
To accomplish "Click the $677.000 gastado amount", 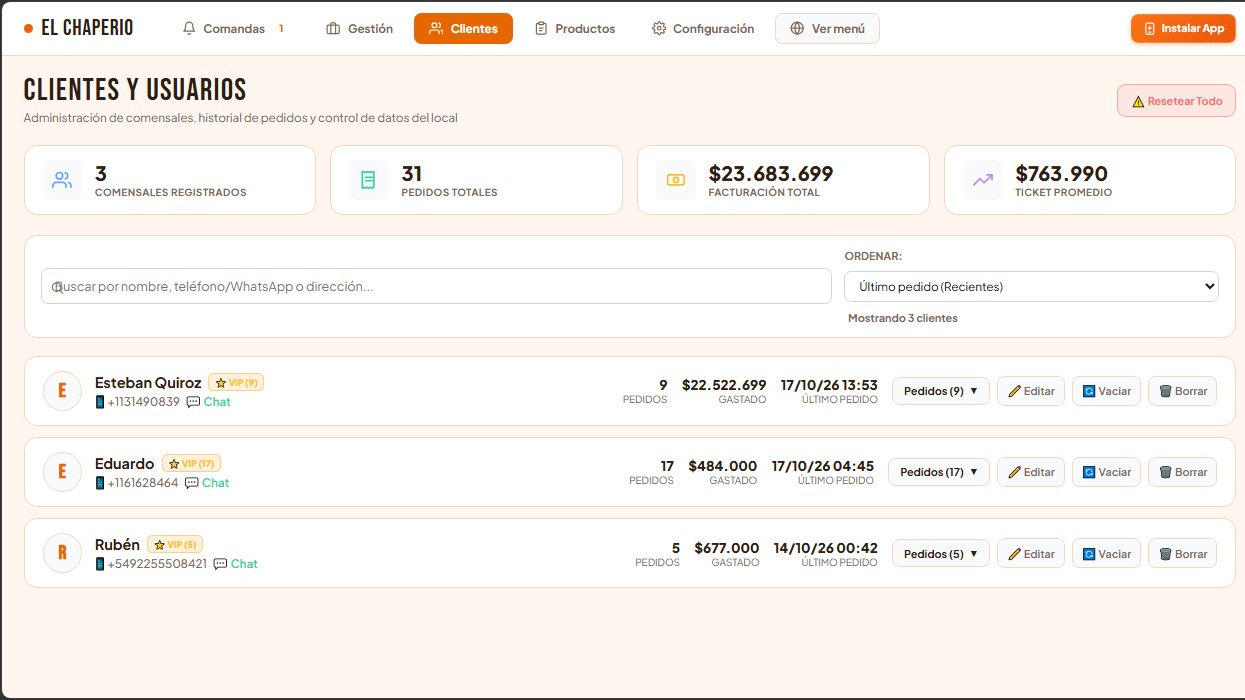I will point(727,548).
